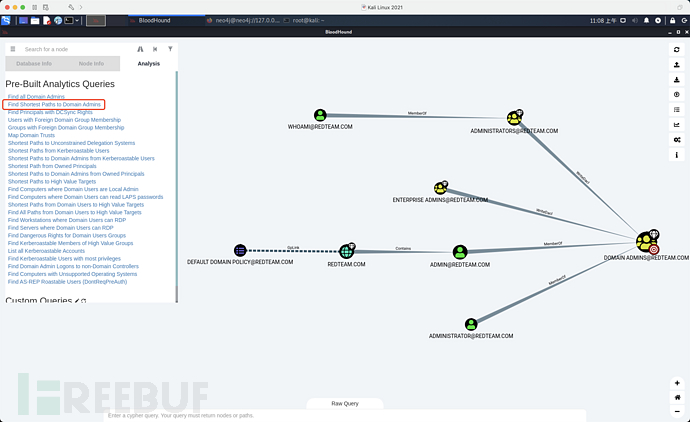This screenshot has height=422, width=690.
Task: Open the Export Graph icon
Action: [676, 65]
